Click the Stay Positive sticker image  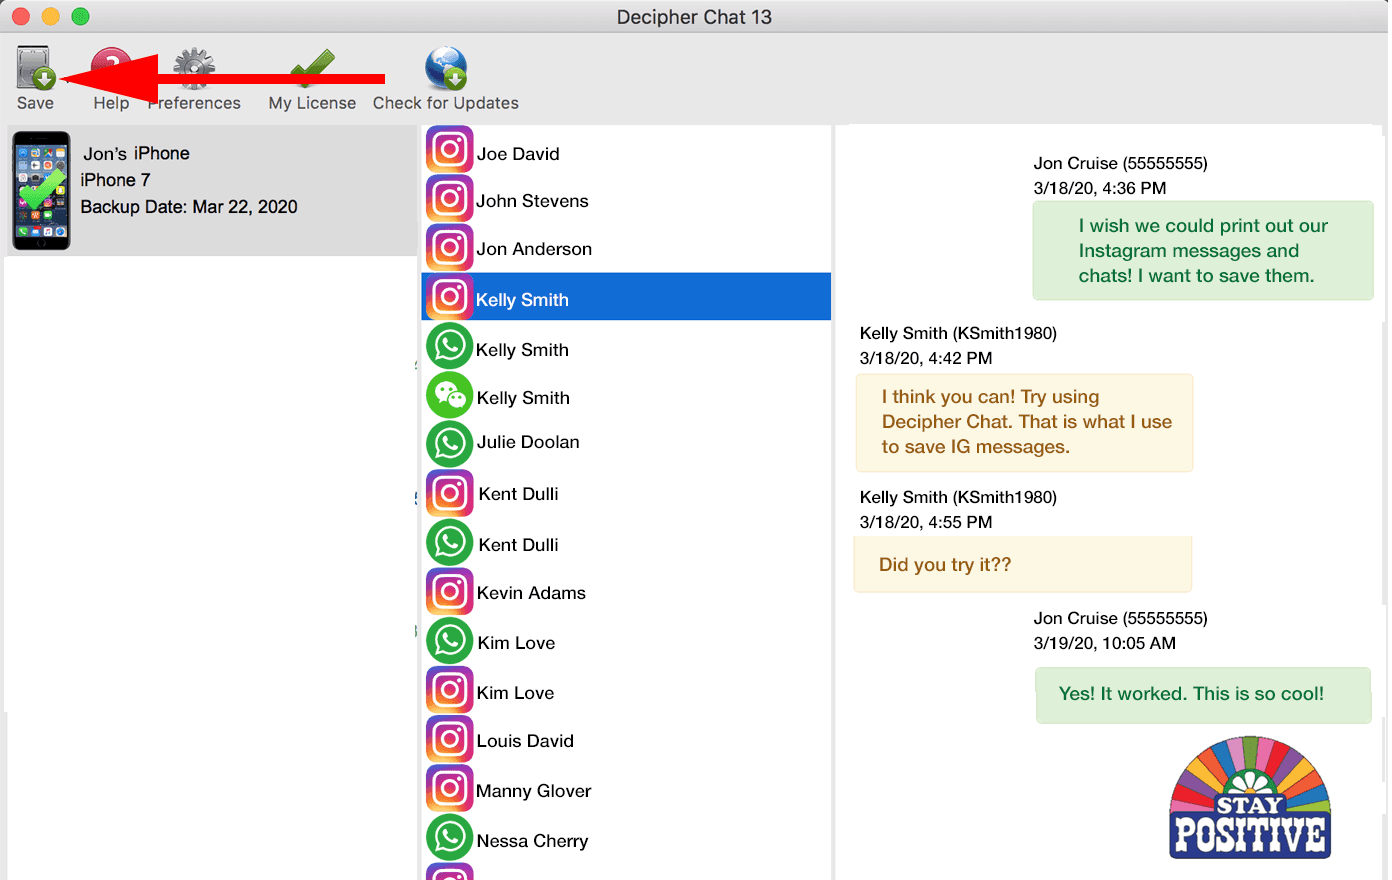(x=1250, y=798)
